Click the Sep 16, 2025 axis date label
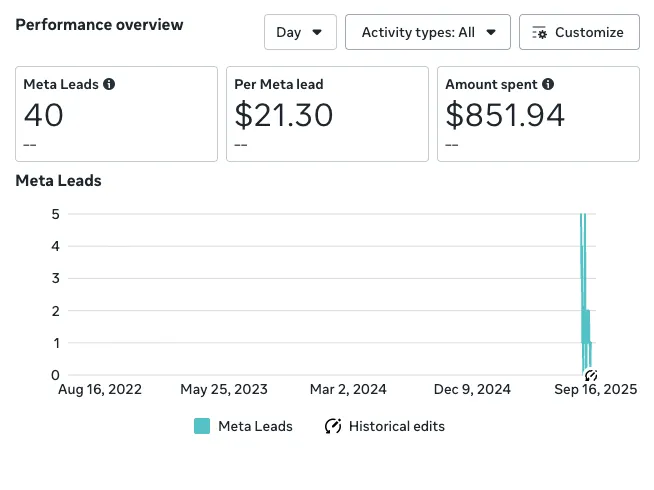Screen dimensions: 654x490 click(x=595, y=389)
